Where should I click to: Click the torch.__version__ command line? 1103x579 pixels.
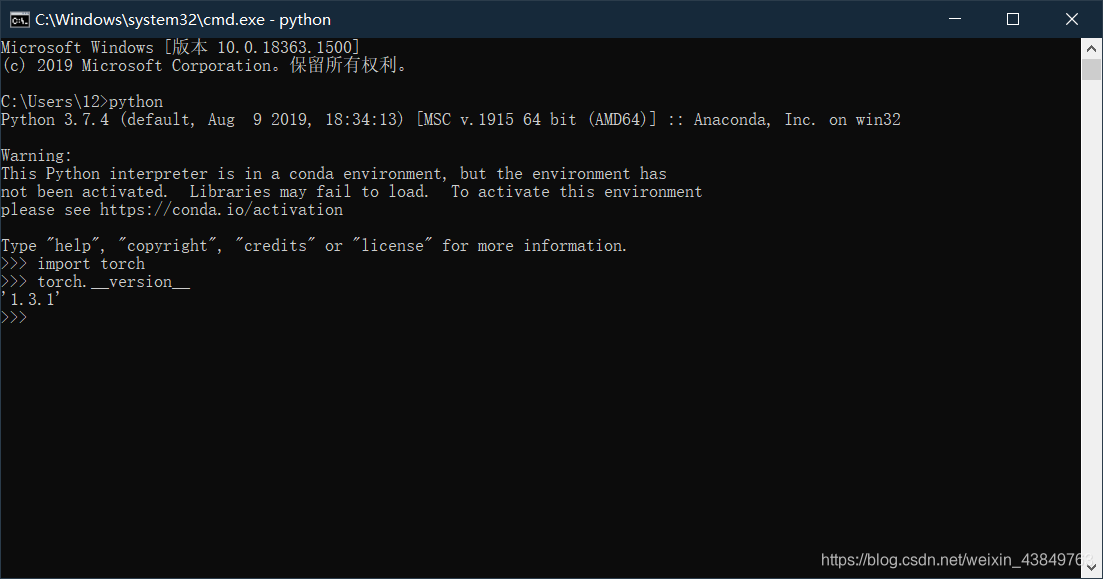coord(96,281)
